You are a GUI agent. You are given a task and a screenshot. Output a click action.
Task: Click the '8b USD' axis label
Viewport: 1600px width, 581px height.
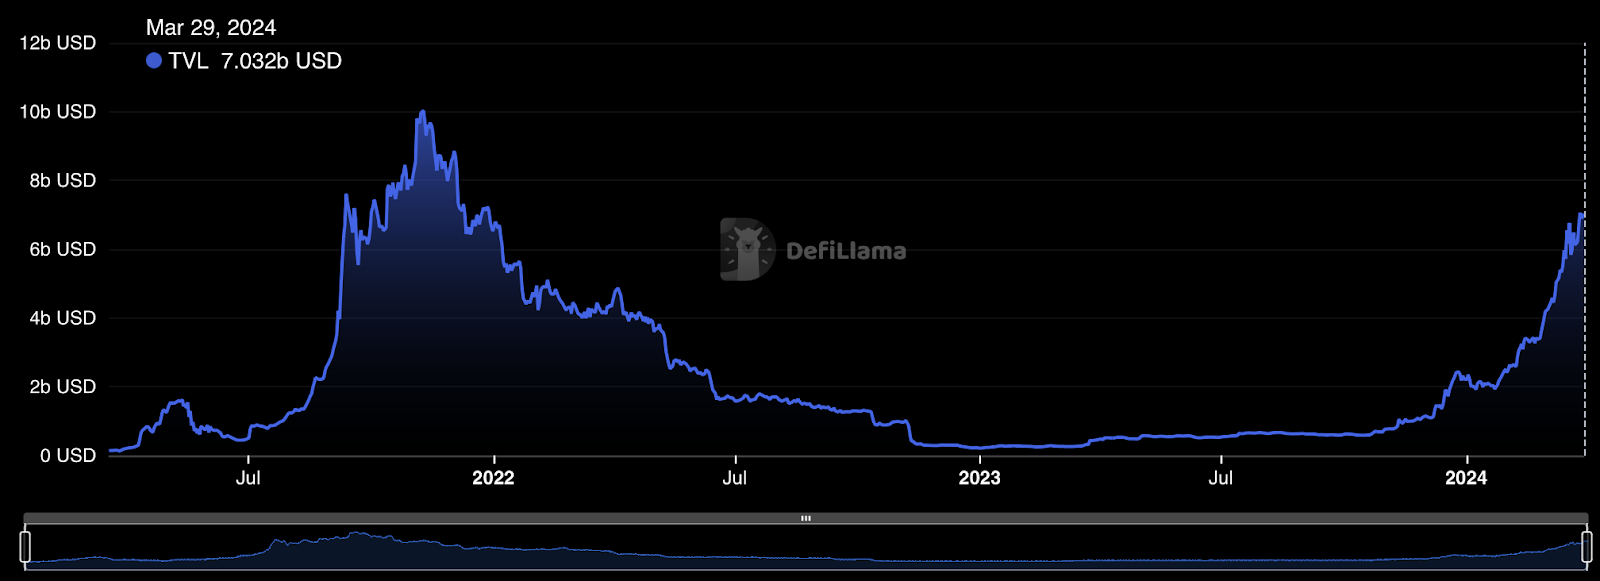pos(63,181)
